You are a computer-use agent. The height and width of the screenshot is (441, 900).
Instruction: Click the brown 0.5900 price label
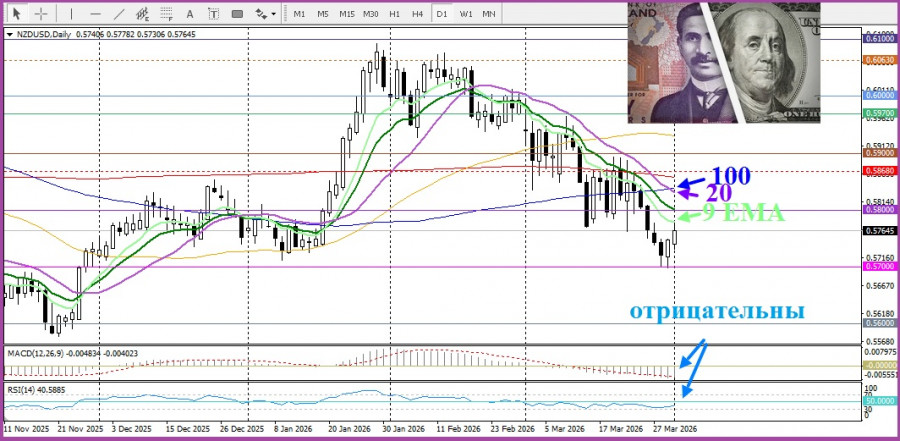[x=879, y=153]
